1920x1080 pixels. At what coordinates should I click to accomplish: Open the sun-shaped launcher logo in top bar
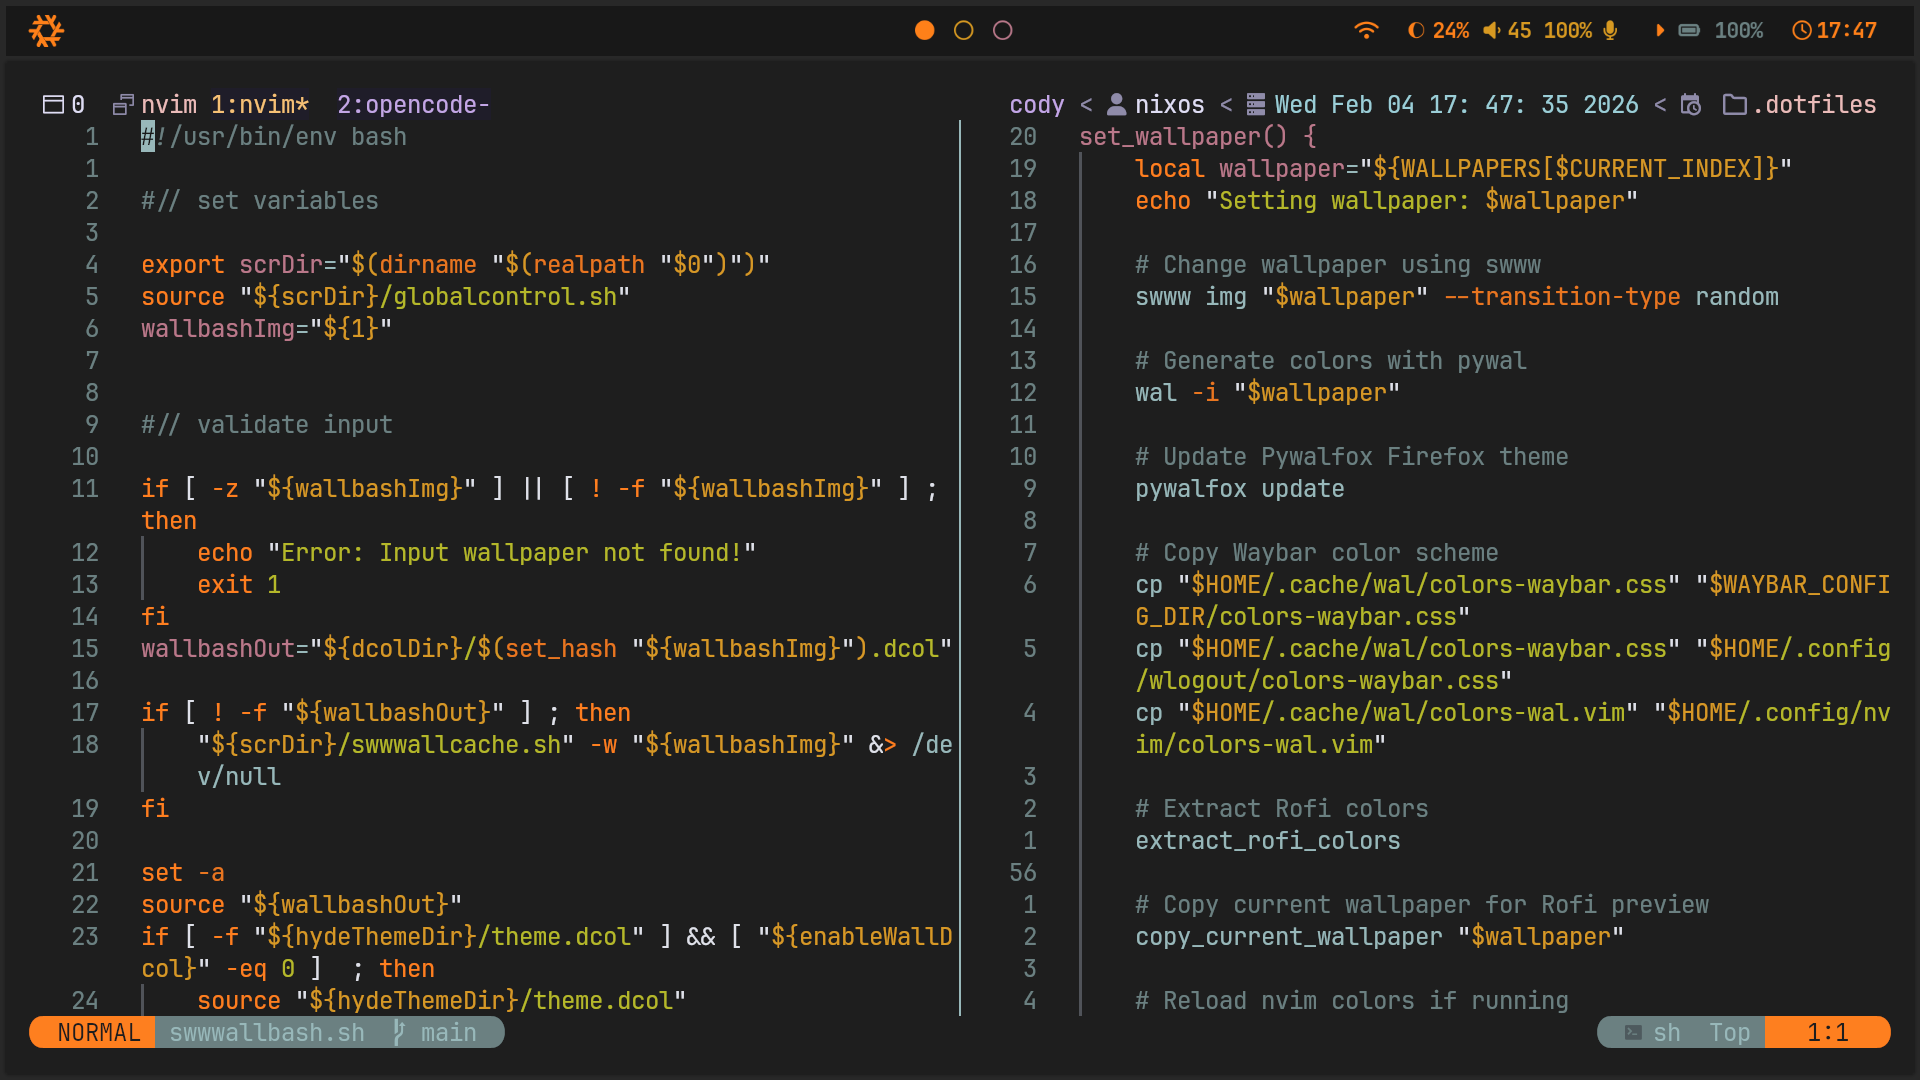(x=46, y=31)
